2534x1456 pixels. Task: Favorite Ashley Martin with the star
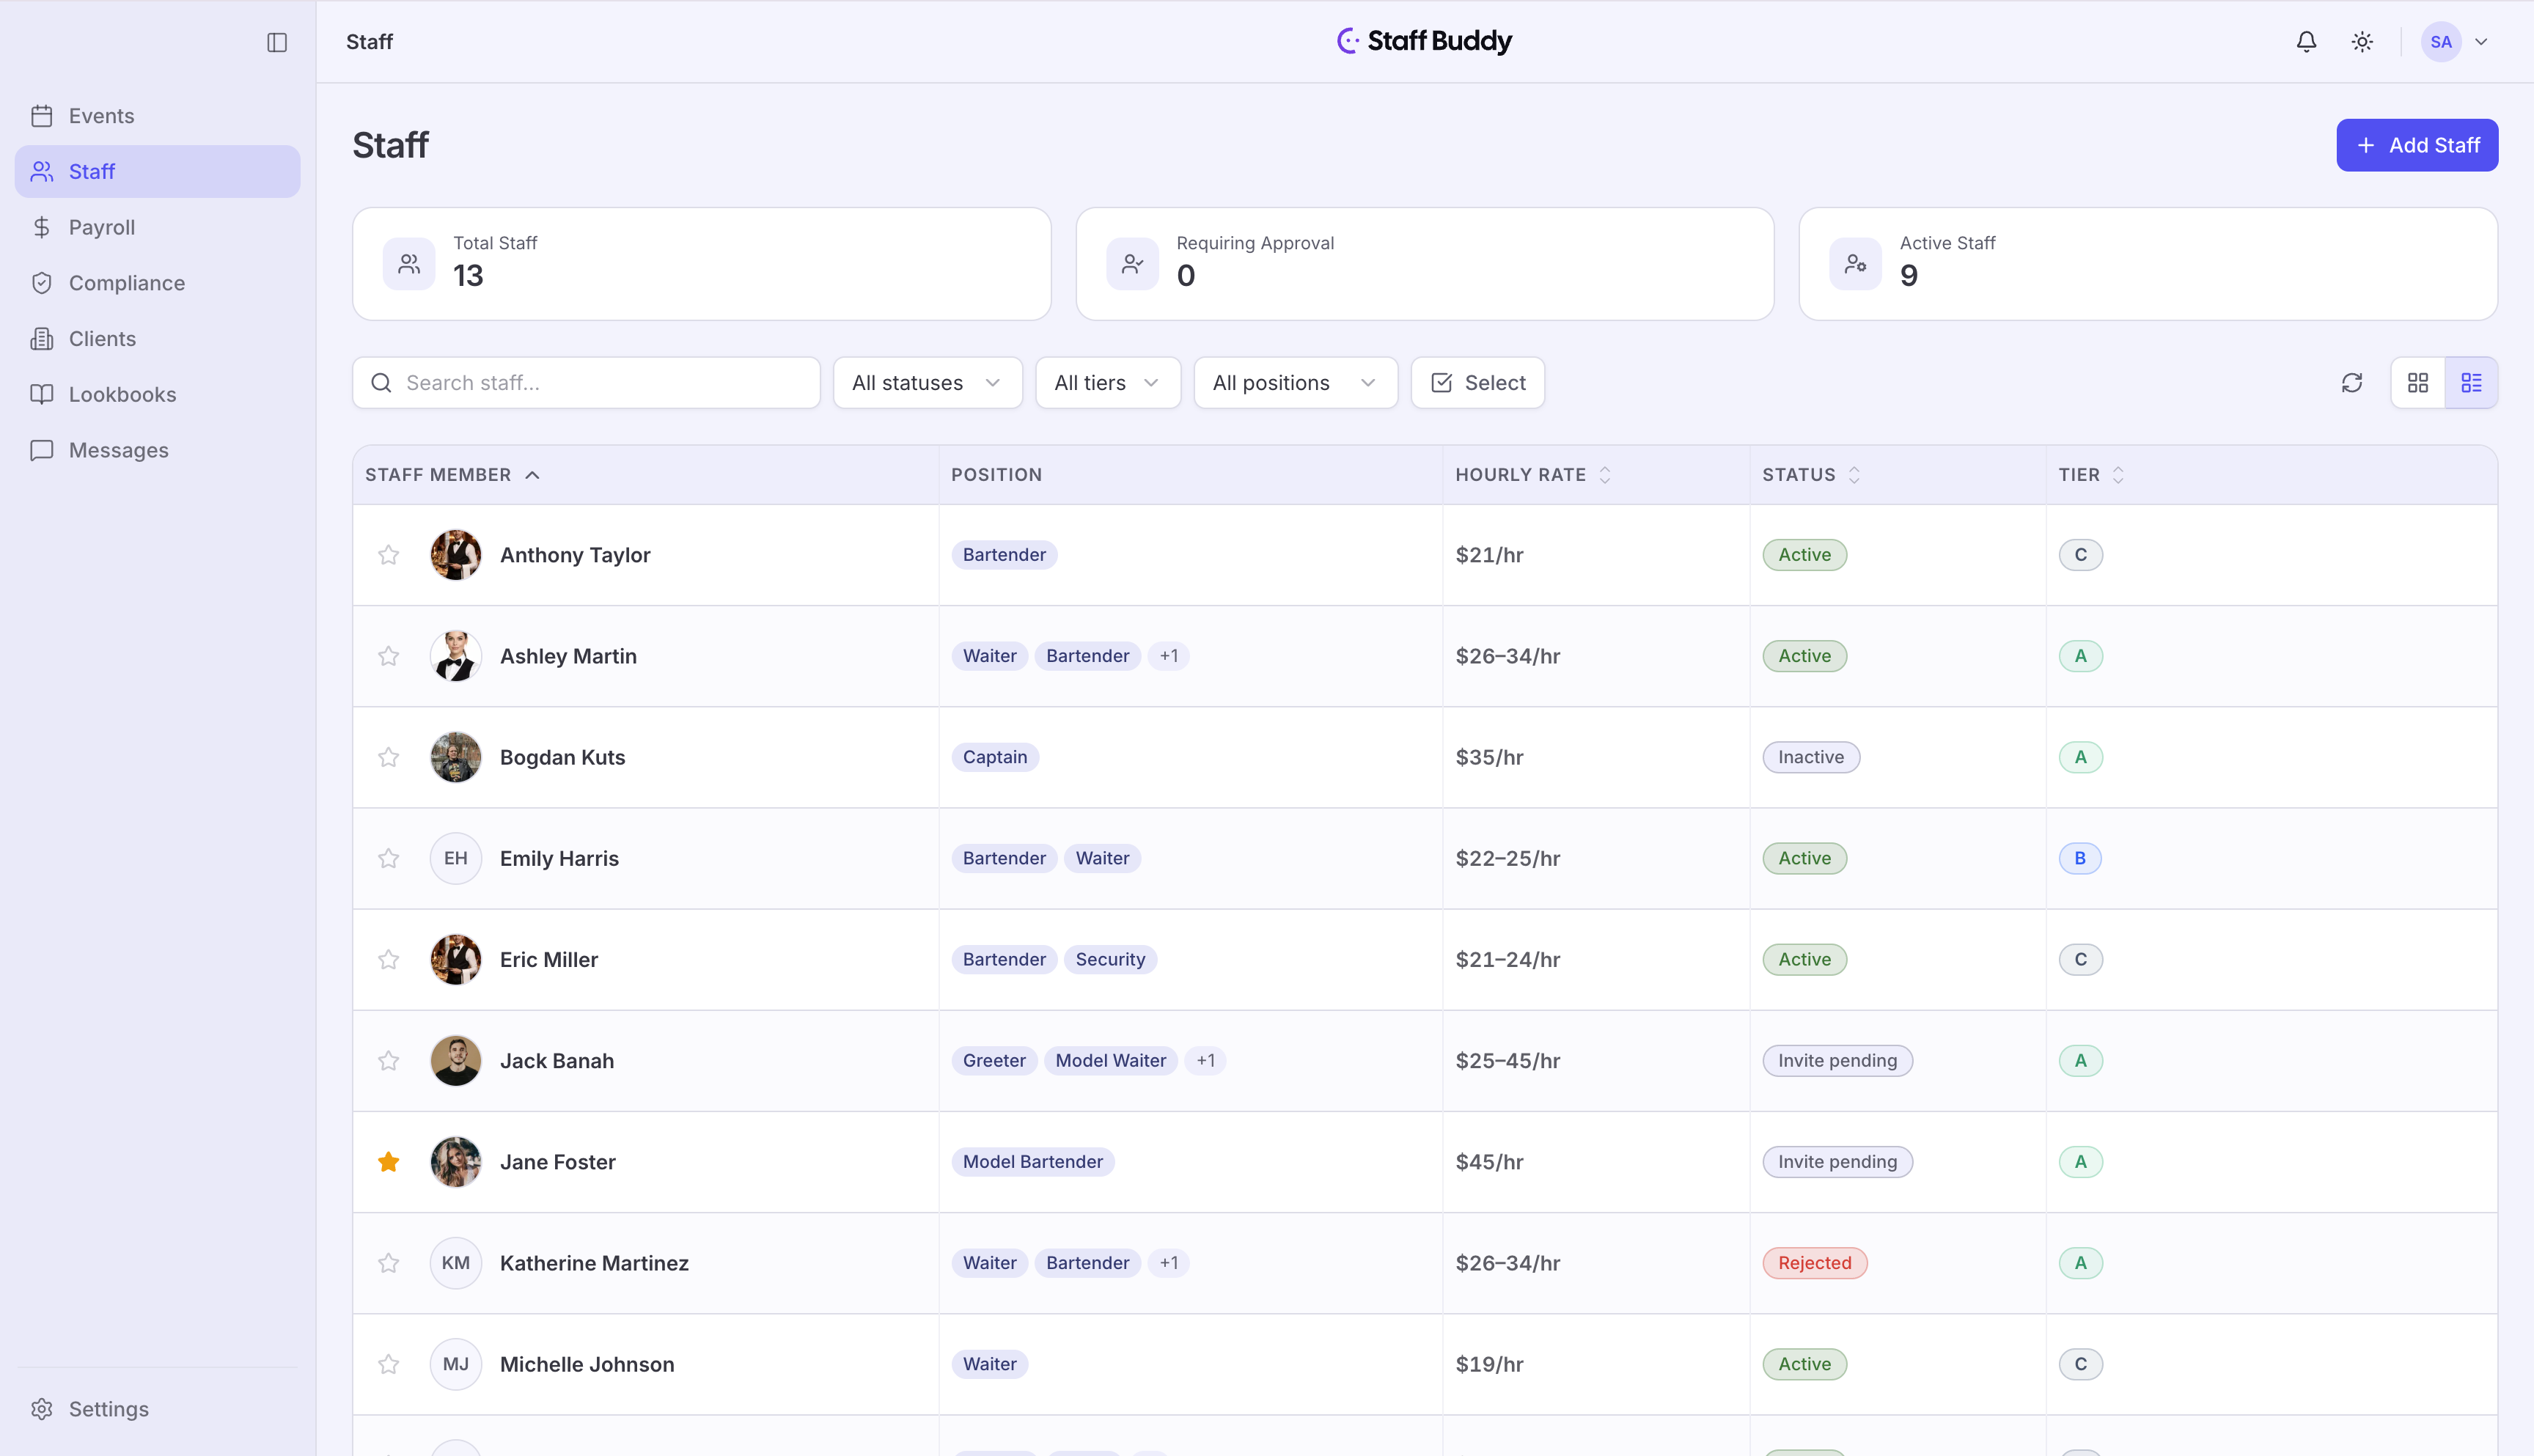(389, 656)
